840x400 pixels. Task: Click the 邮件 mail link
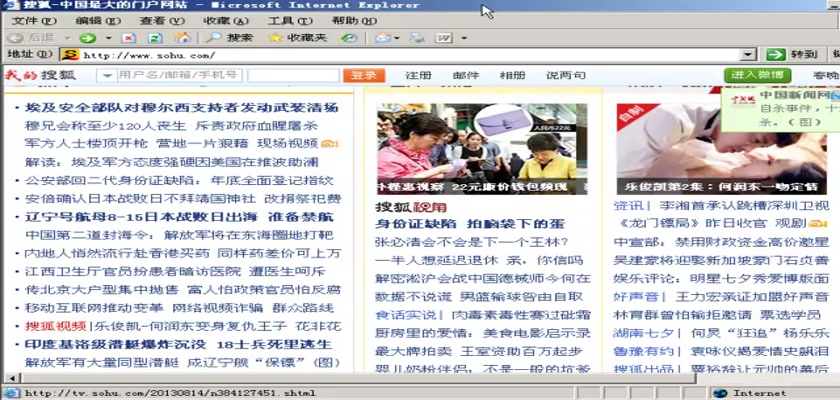click(466, 76)
